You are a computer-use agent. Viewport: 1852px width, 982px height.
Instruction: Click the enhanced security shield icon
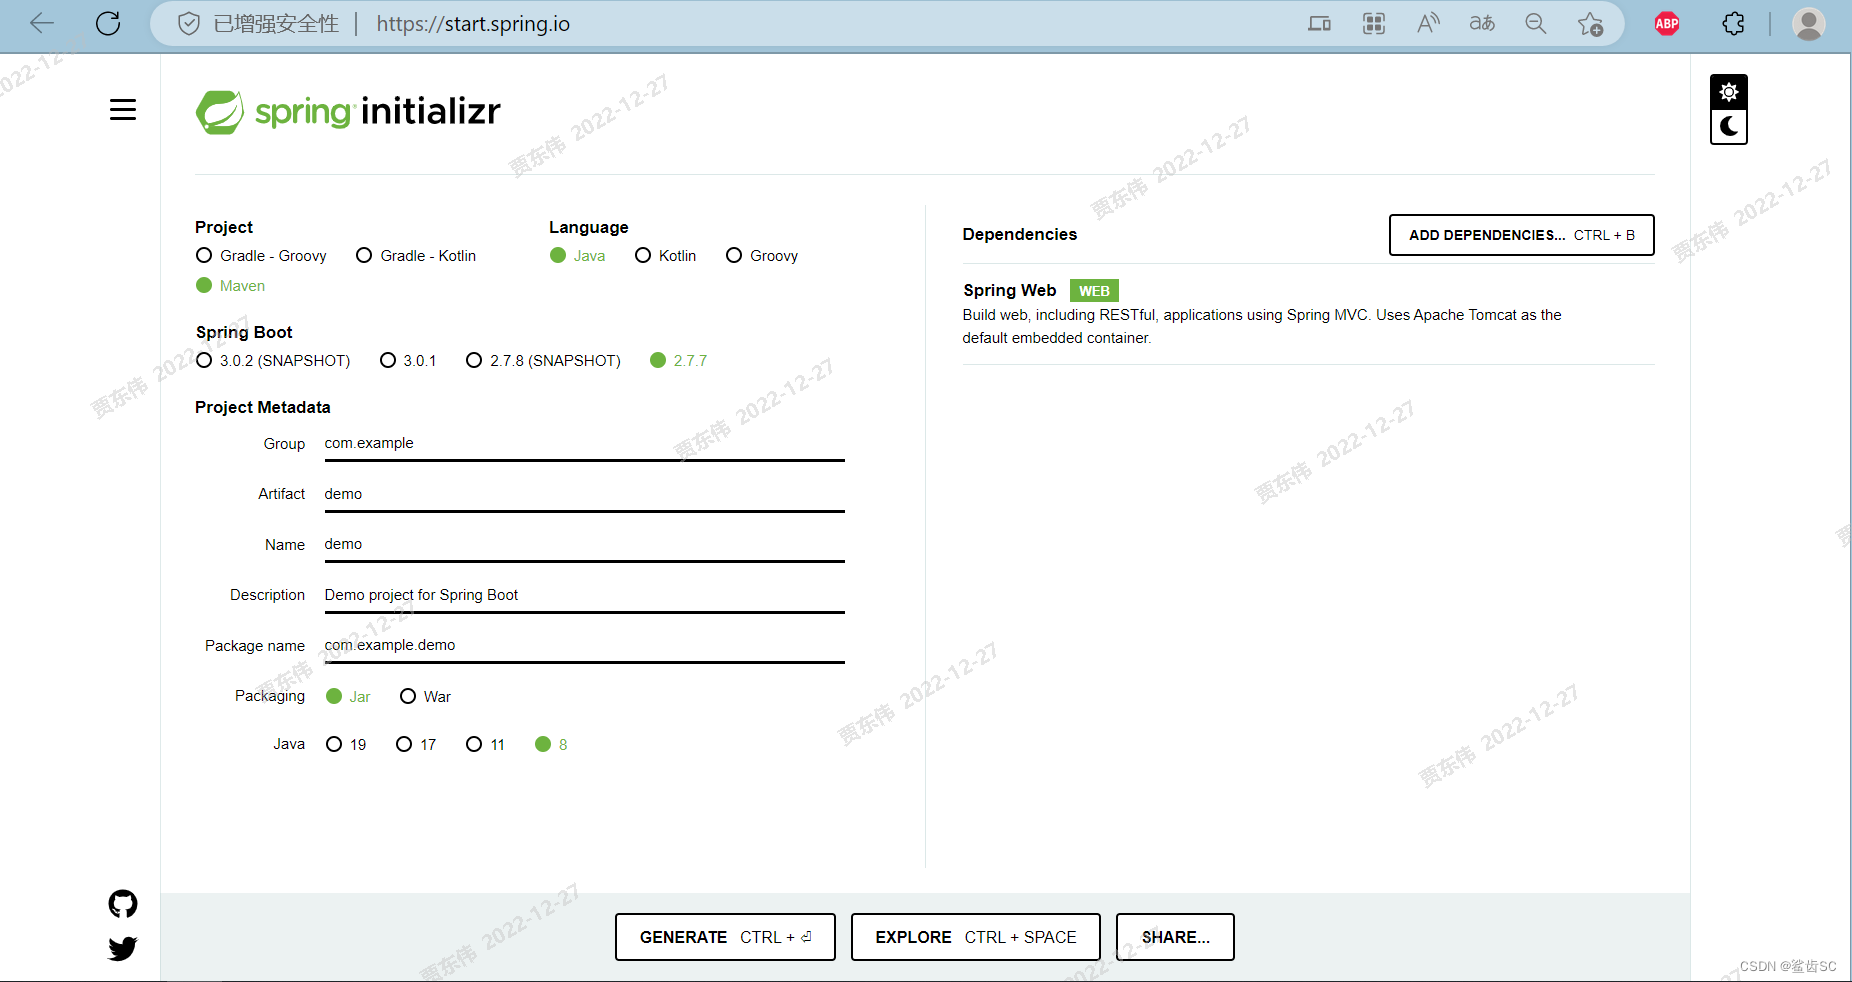tap(189, 24)
